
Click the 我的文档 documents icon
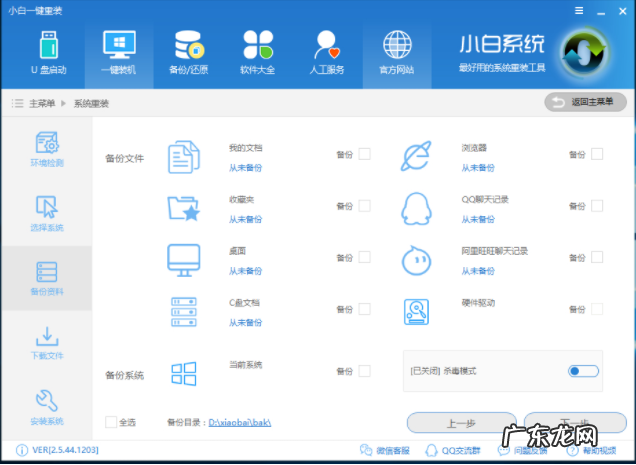pyautogui.click(x=184, y=157)
